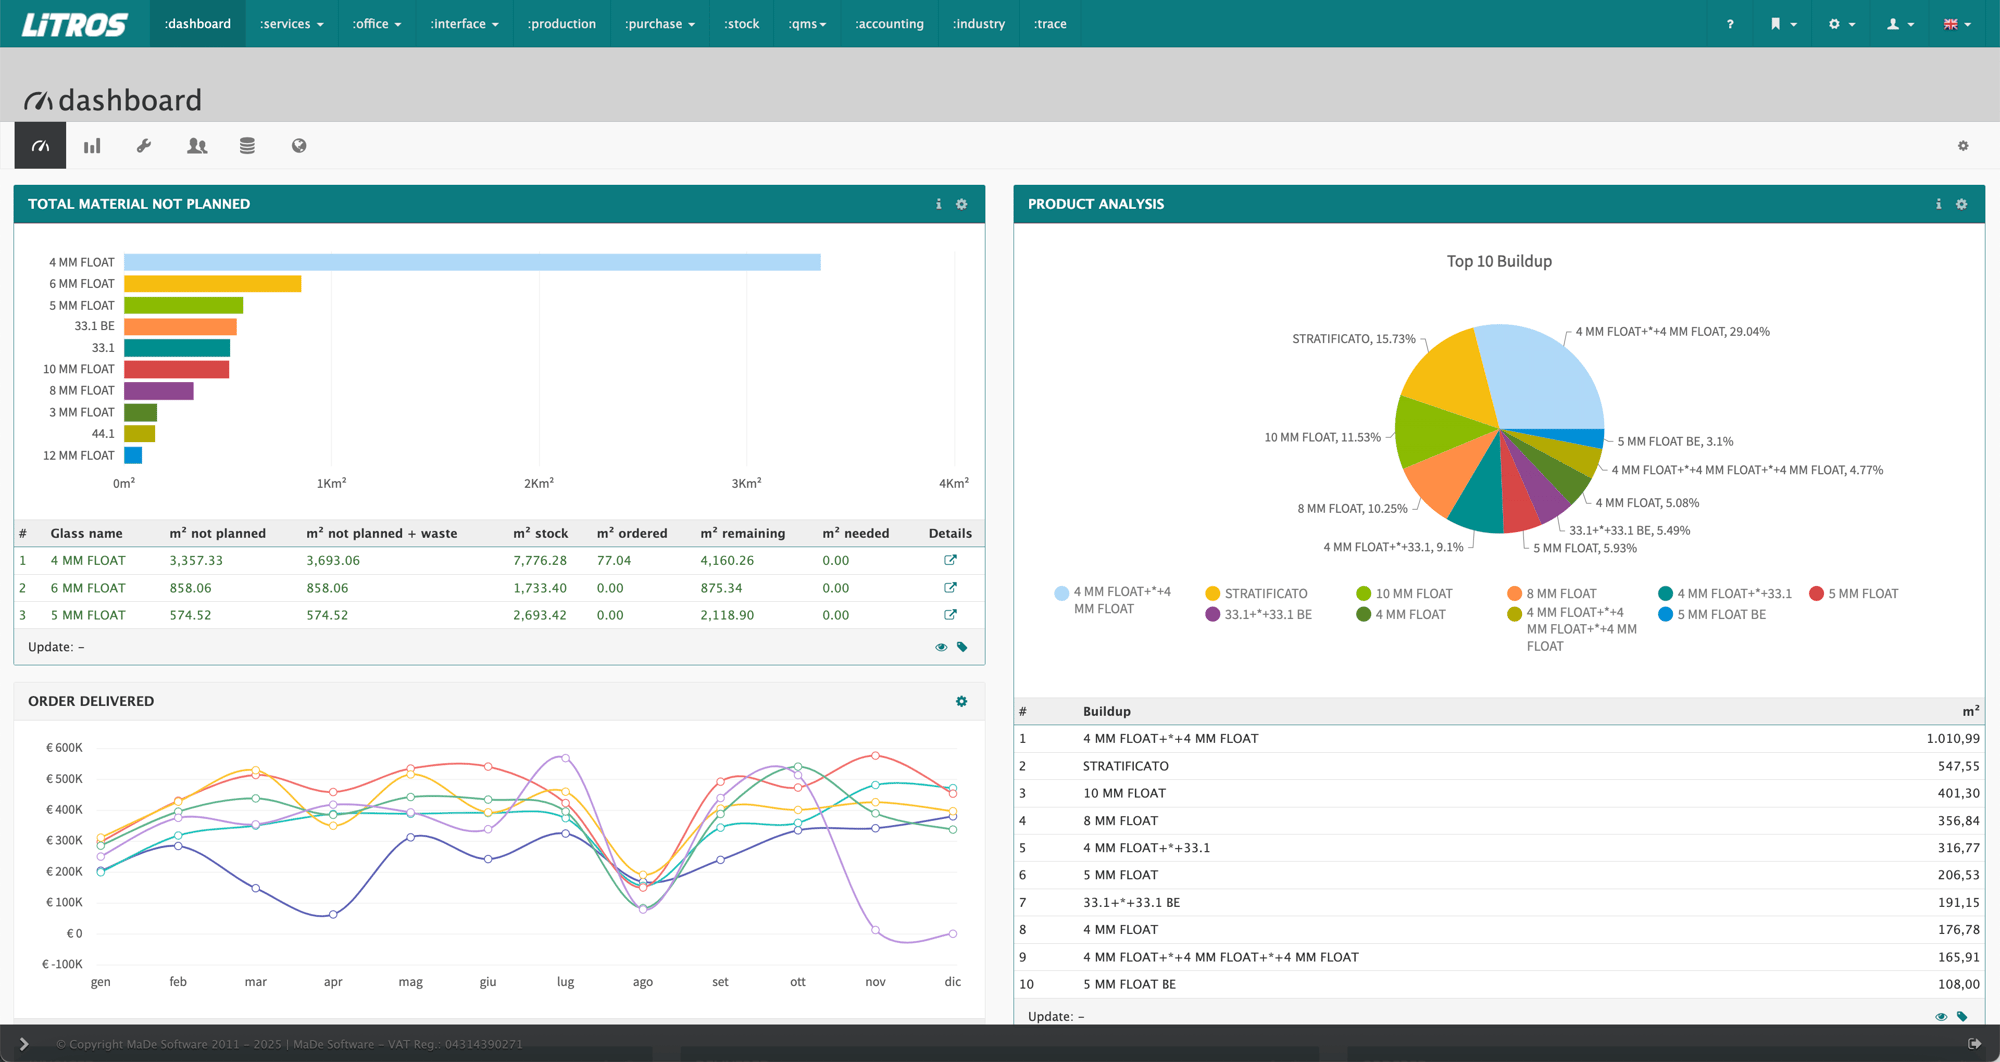Expand the :qms dropdown menu
Screen dimensions: 2000x1062
tap(807, 24)
